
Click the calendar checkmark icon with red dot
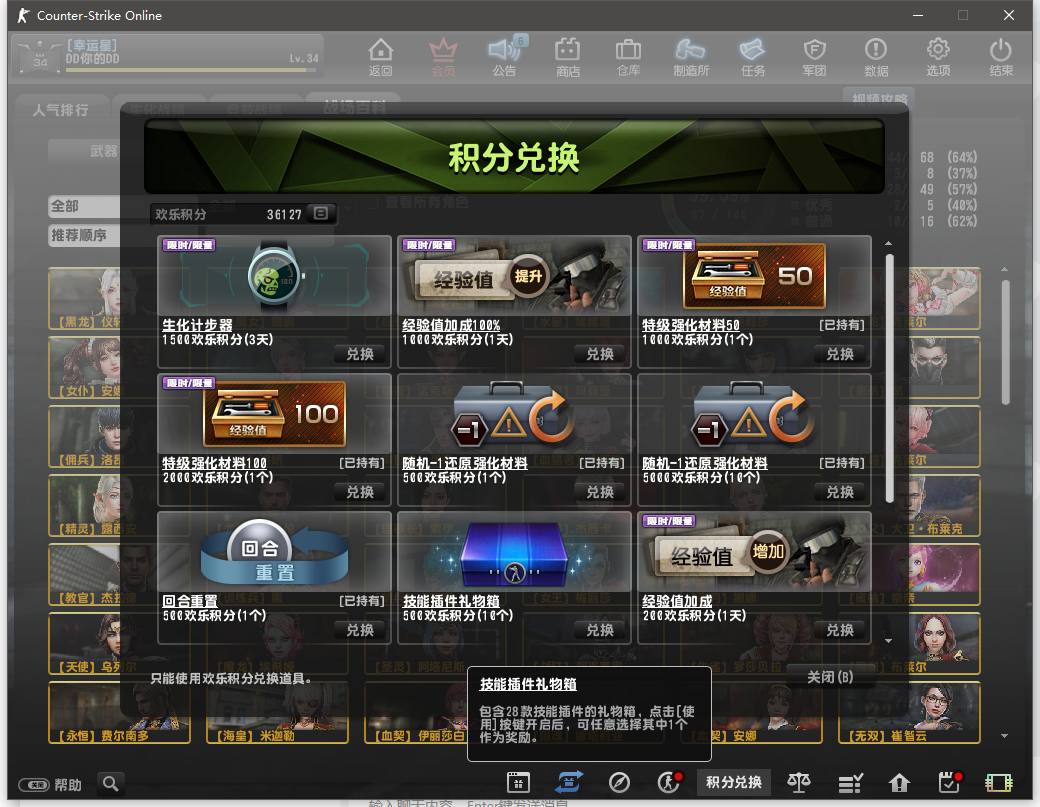pyautogui.click(x=950, y=783)
